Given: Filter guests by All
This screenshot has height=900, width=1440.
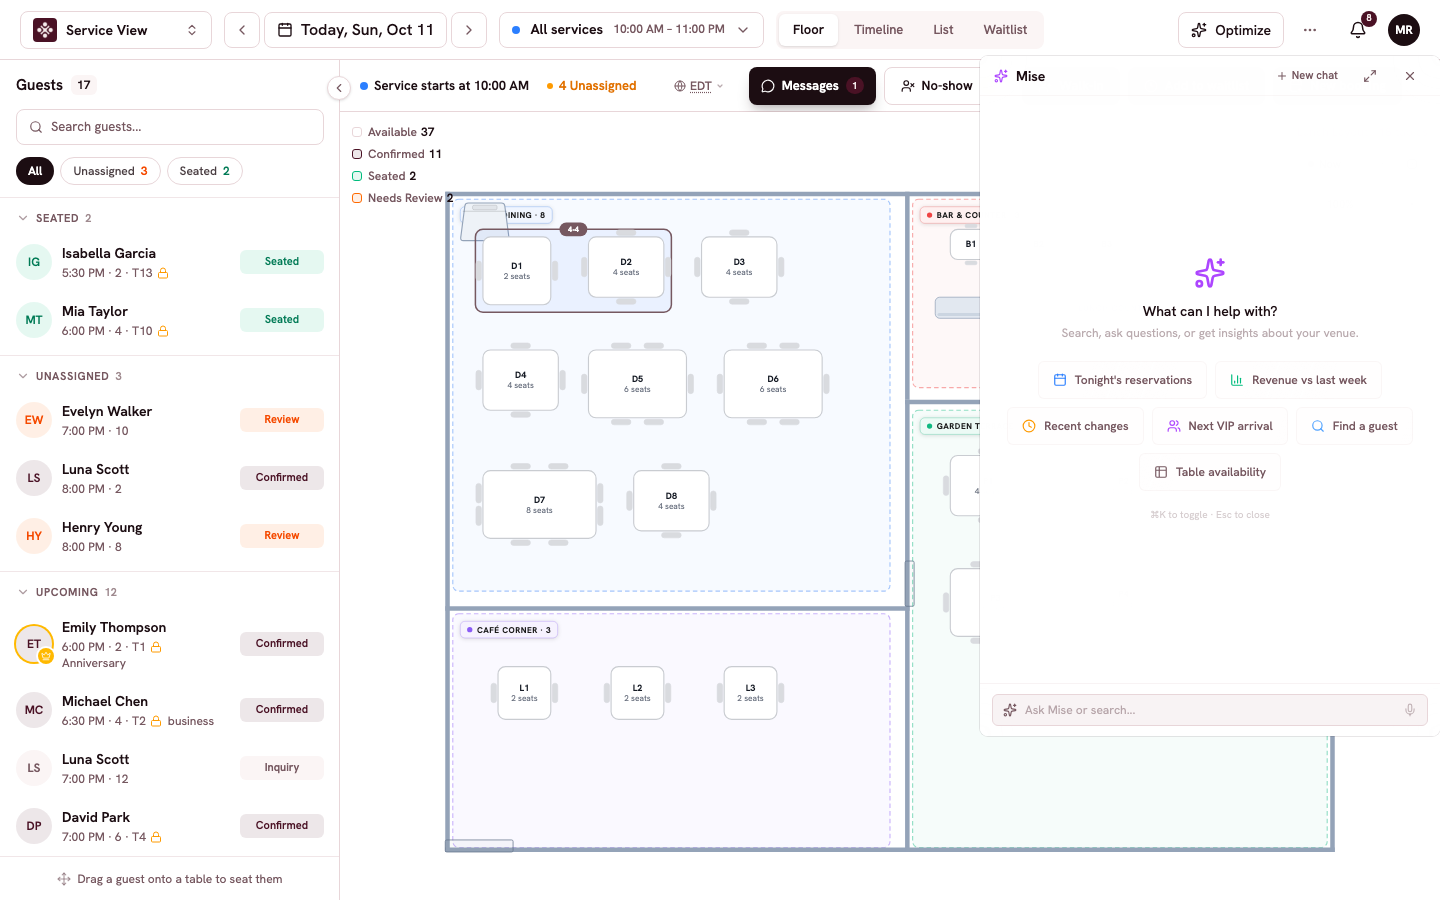Looking at the screenshot, I should (x=35, y=171).
